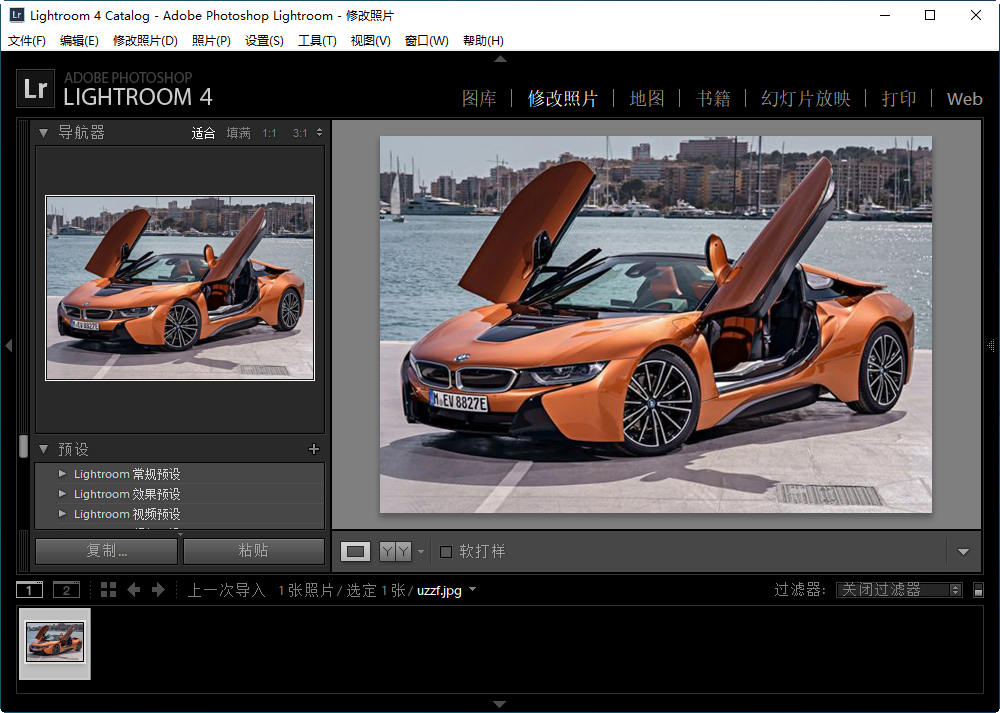
Task: Collapse the top module picker panel arrow
Action: tap(501, 59)
